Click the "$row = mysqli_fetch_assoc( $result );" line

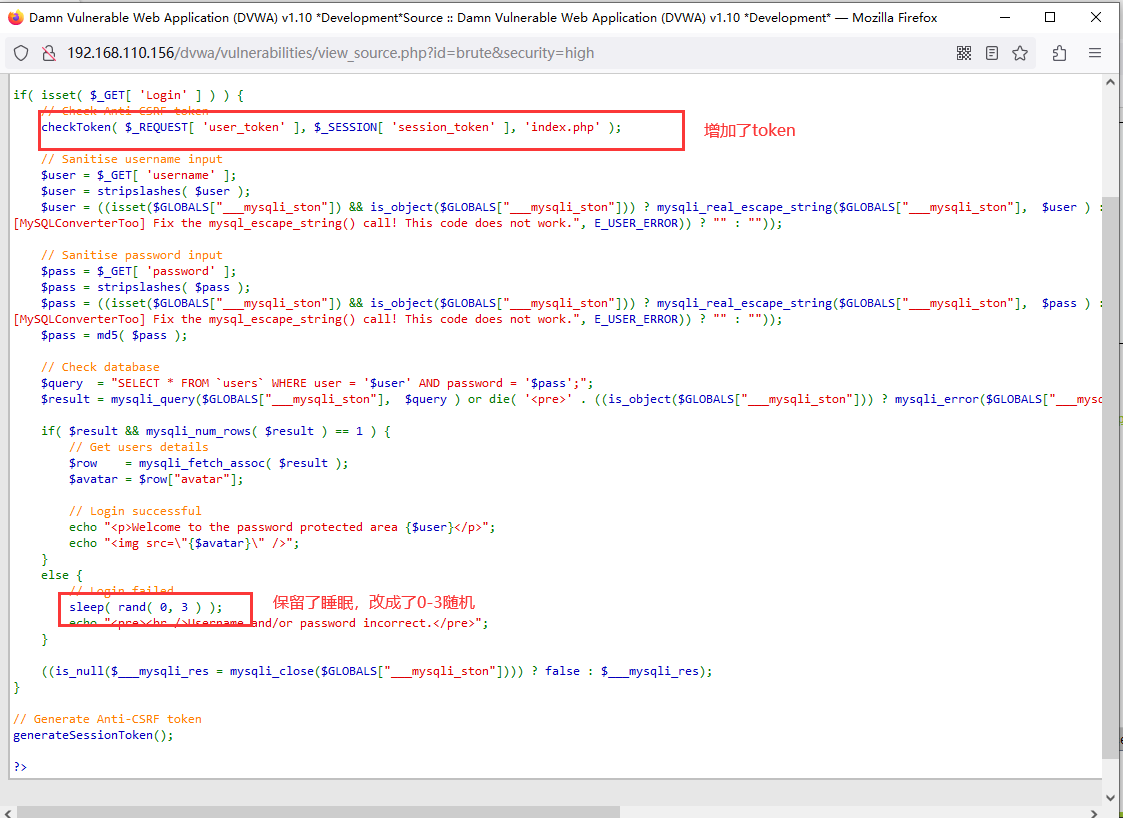[208, 463]
